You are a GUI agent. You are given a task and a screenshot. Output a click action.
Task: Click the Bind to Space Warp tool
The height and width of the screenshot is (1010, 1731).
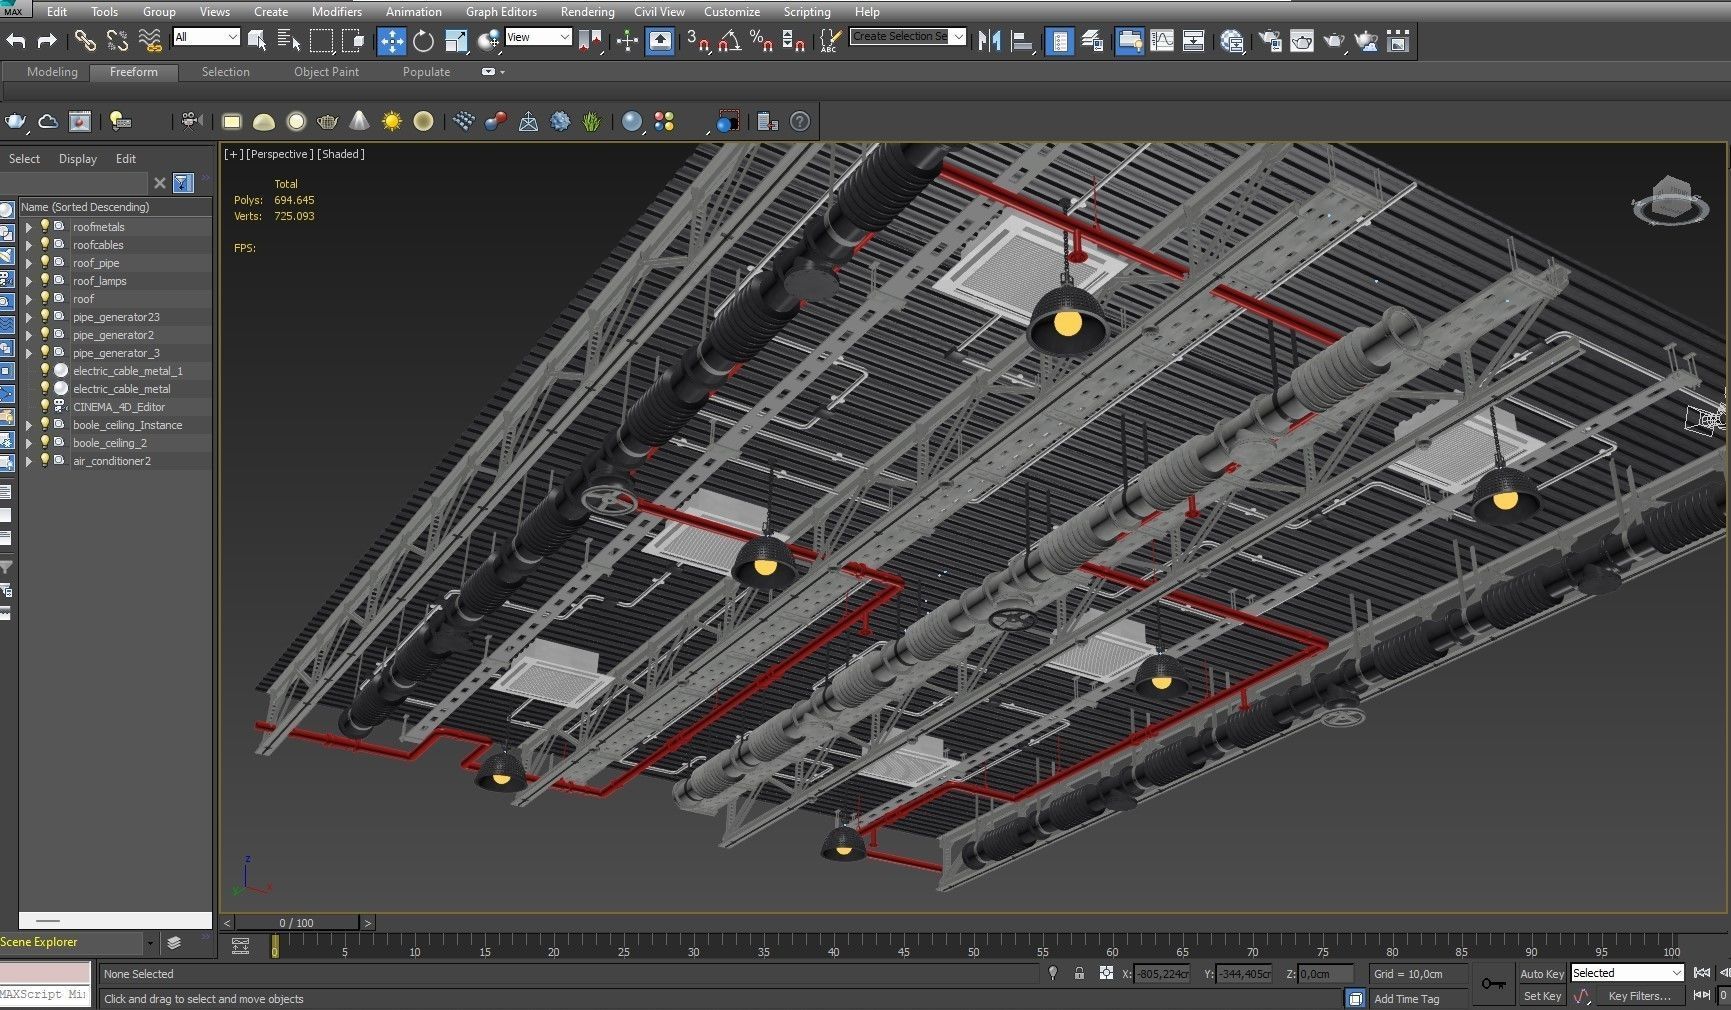tap(149, 41)
